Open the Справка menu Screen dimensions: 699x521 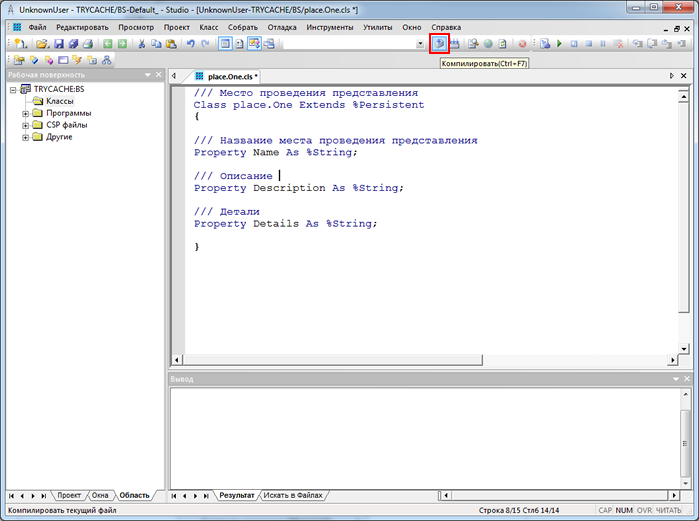coord(446,27)
